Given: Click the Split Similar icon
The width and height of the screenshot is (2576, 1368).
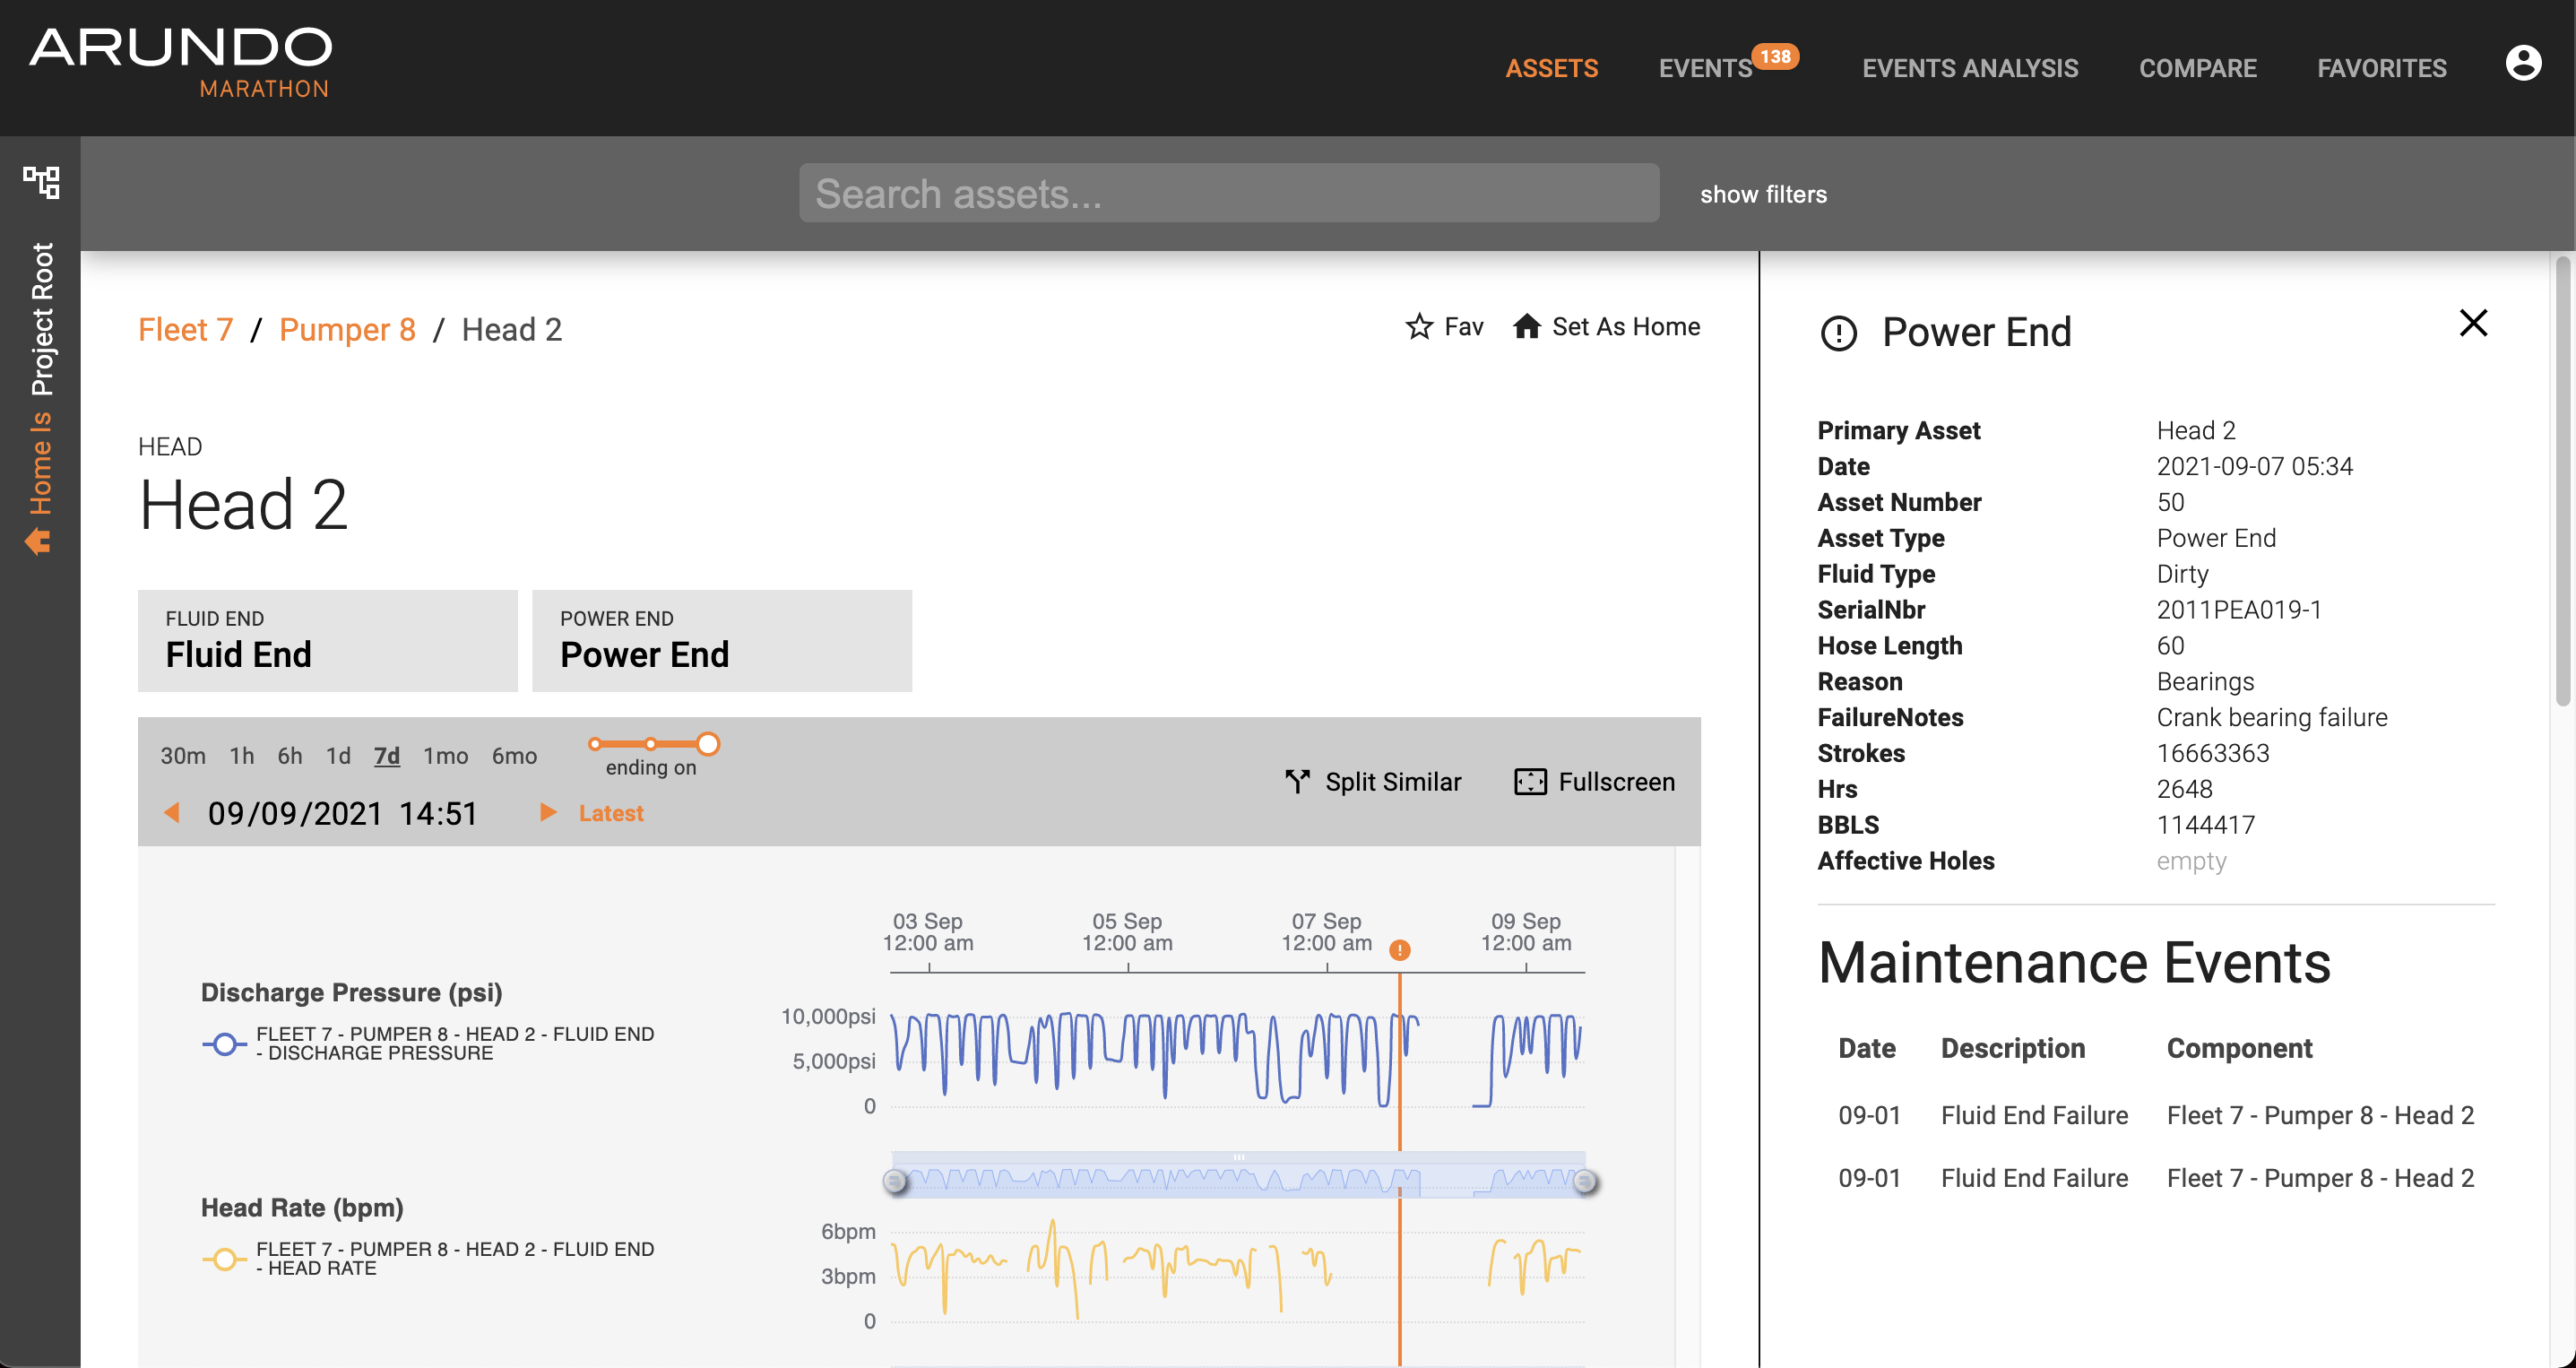Looking at the screenshot, I should [1297, 781].
